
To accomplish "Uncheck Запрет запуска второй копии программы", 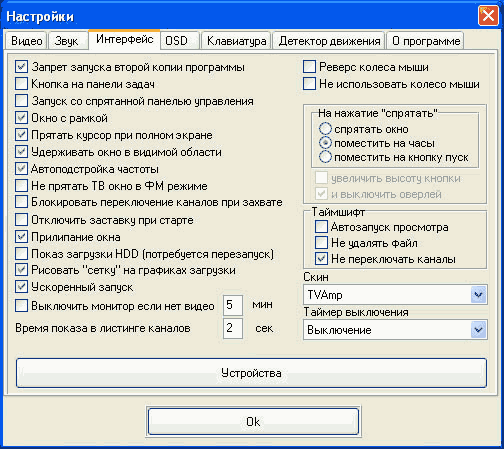I will pos(21,67).
